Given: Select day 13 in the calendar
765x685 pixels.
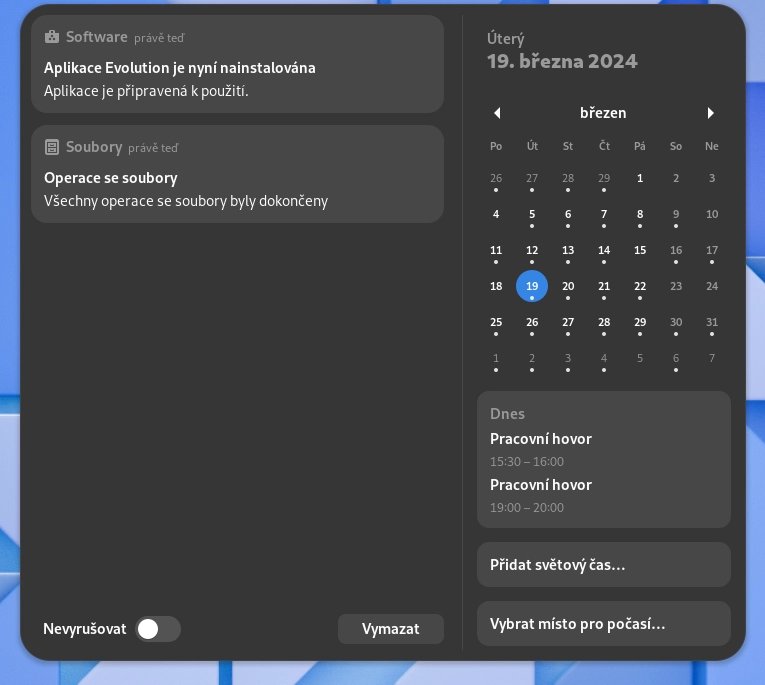Looking at the screenshot, I should click(568, 250).
